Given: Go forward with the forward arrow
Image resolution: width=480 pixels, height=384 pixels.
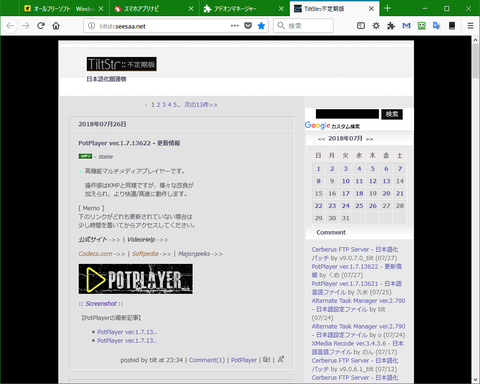Looking at the screenshot, I should tap(26, 26).
